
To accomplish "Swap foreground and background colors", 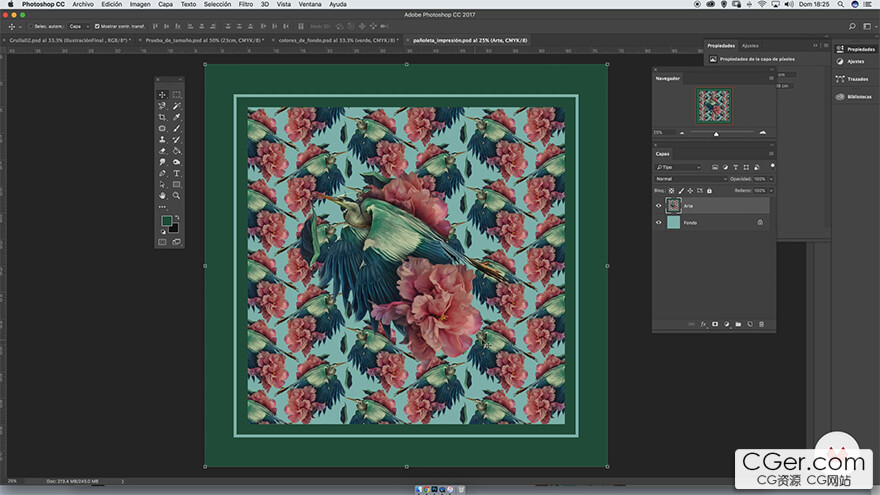I will click(177, 217).
